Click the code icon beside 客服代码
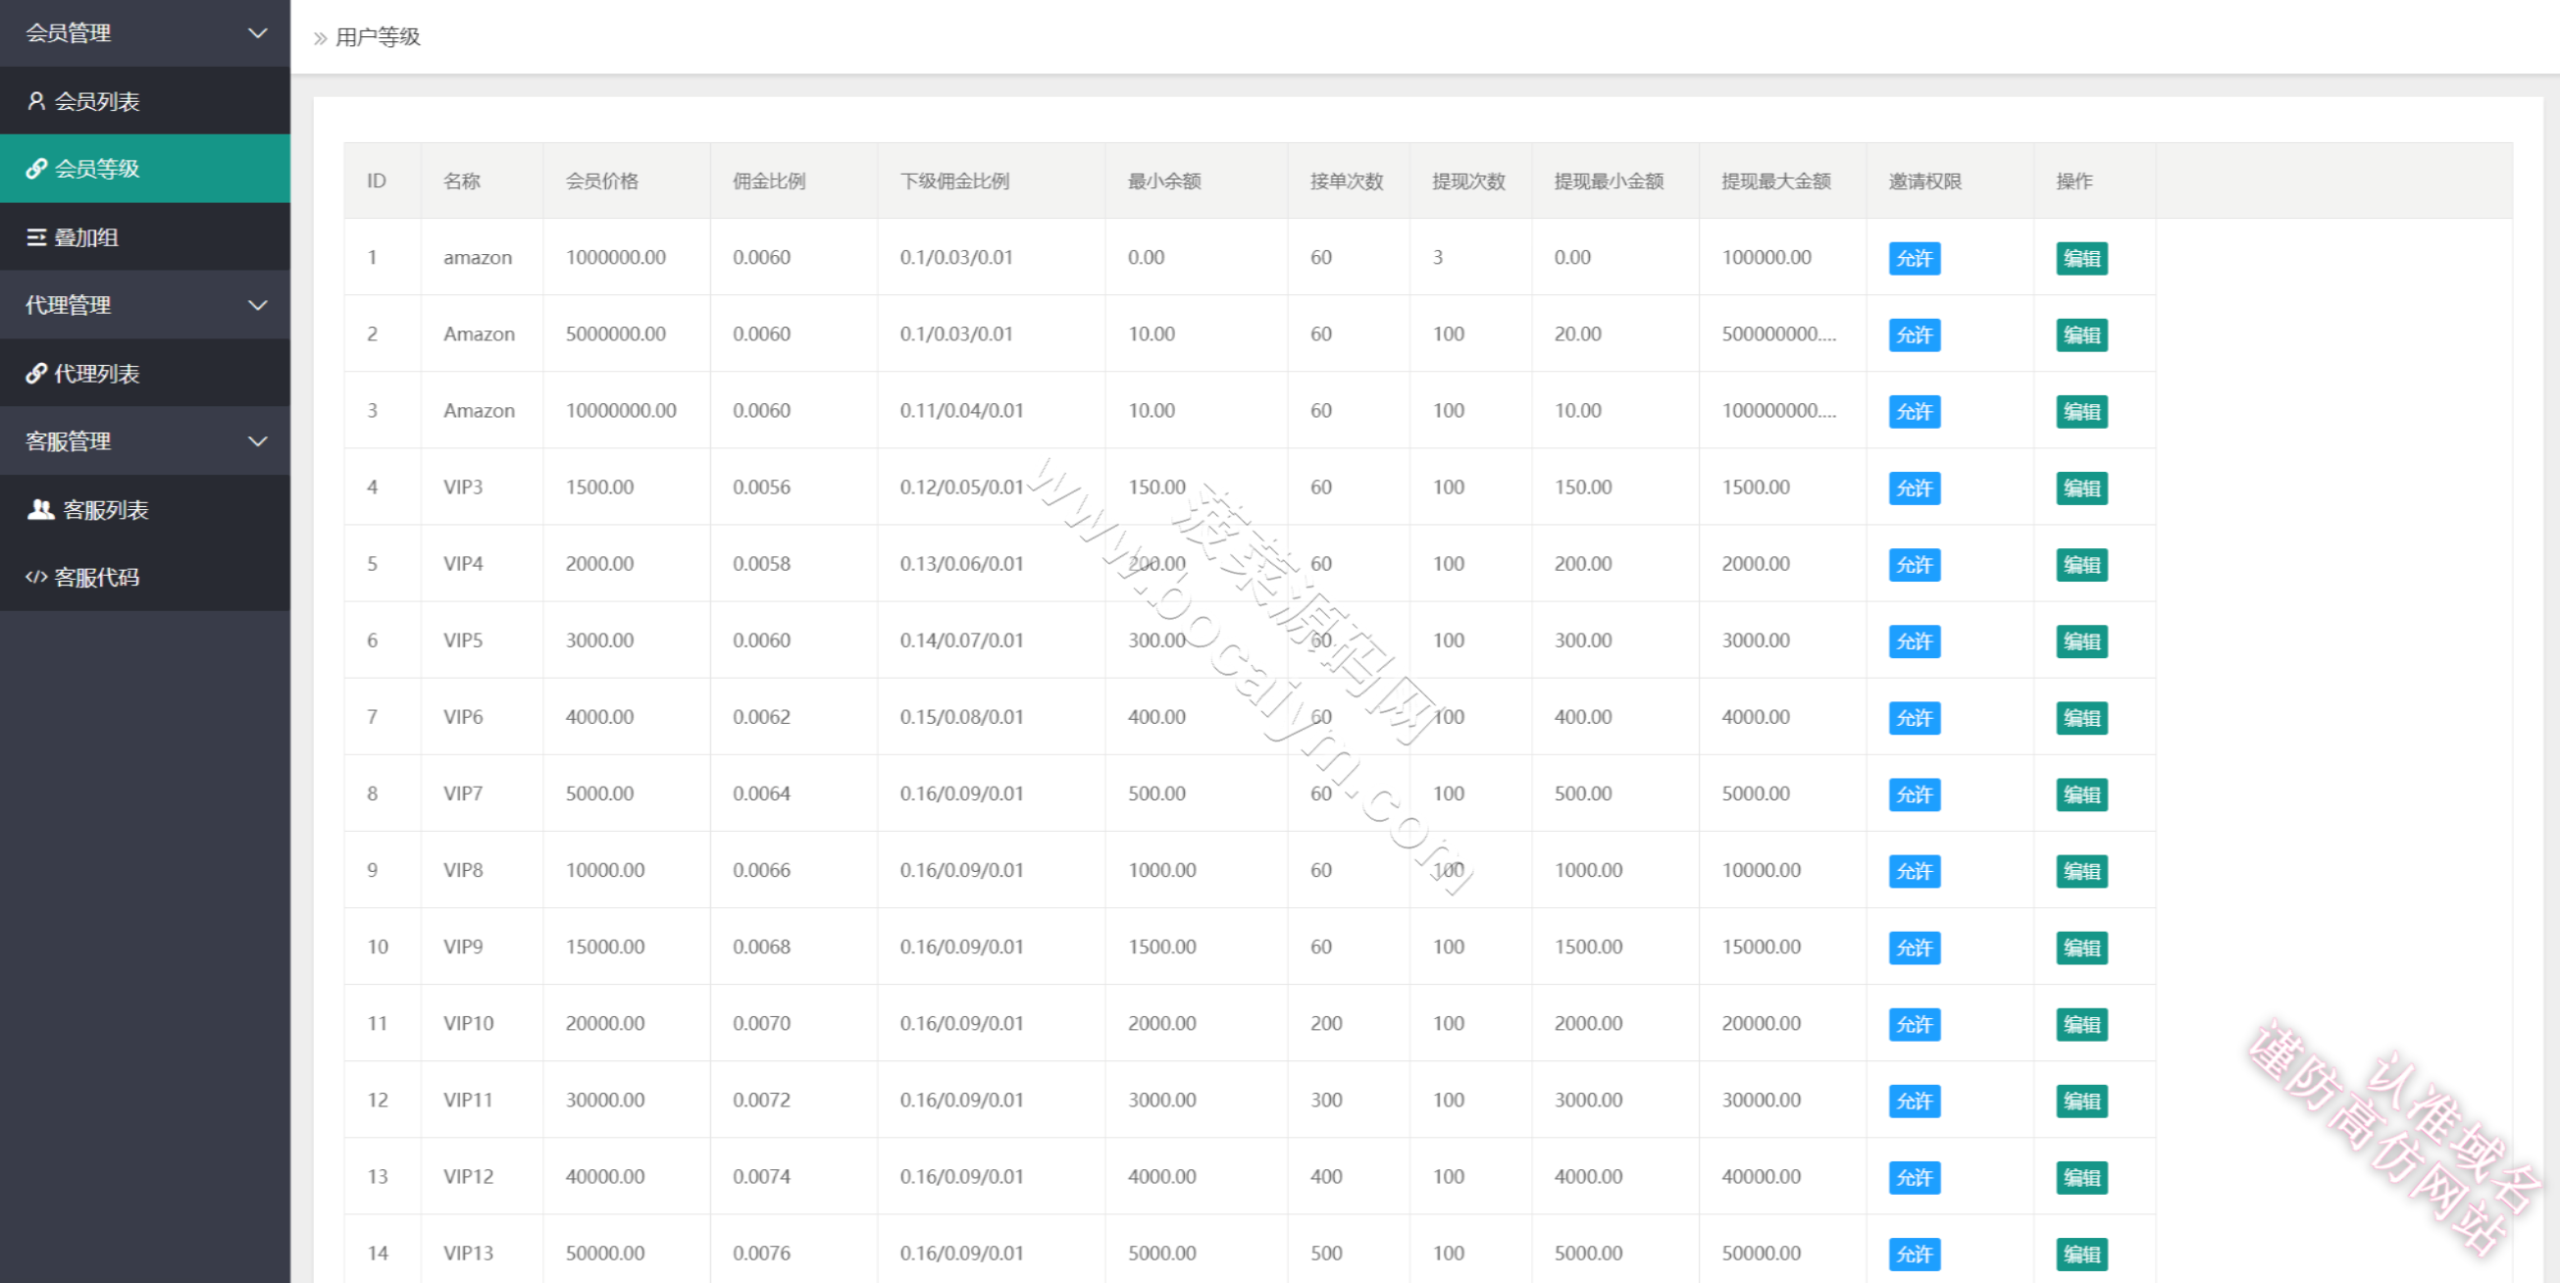Viewport: 2560px width, 1283px height. pyautogui.click(x=36, y=577)
